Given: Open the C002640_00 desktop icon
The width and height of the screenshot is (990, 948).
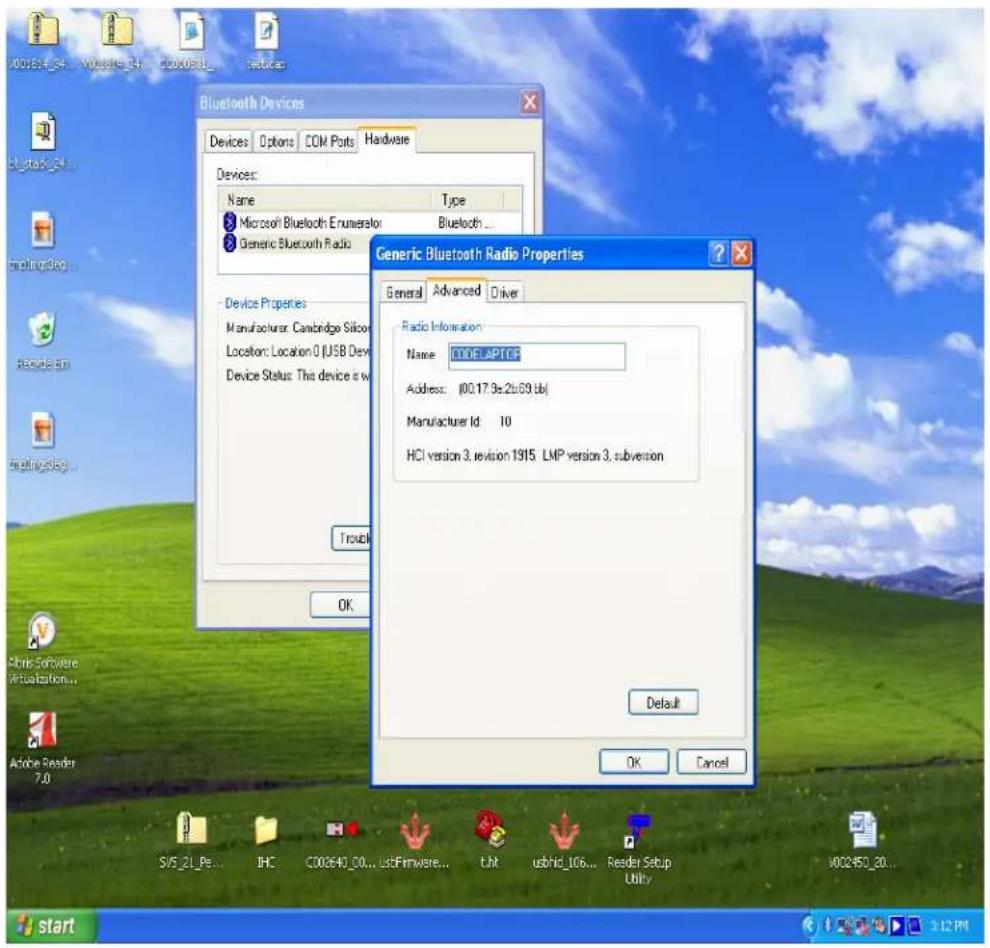Looking at the screenshot, I should point(342,829).
